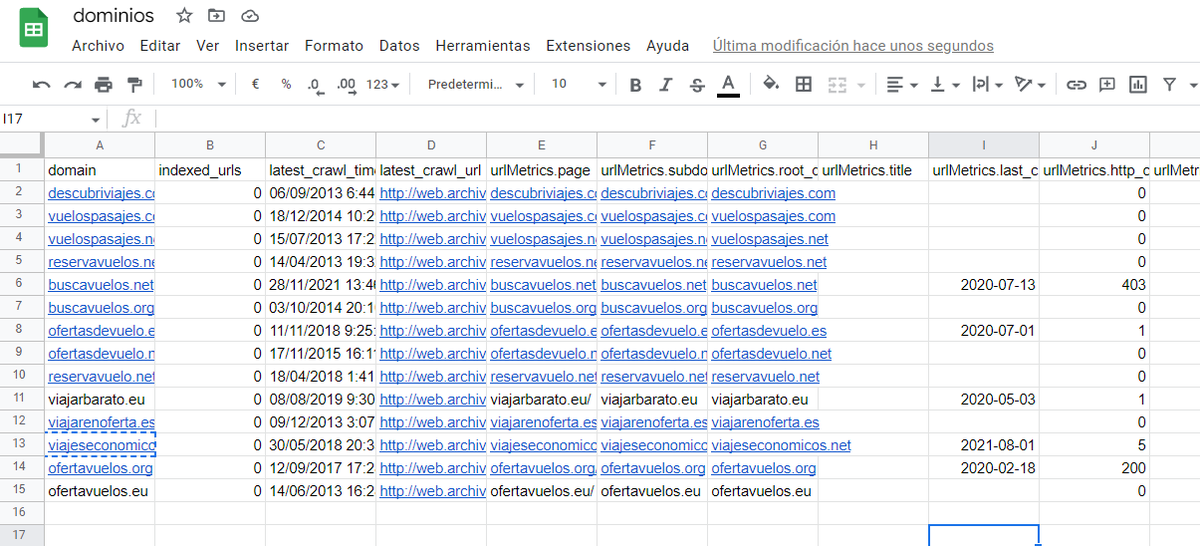Open the font size dropdown

pos(578,85)
